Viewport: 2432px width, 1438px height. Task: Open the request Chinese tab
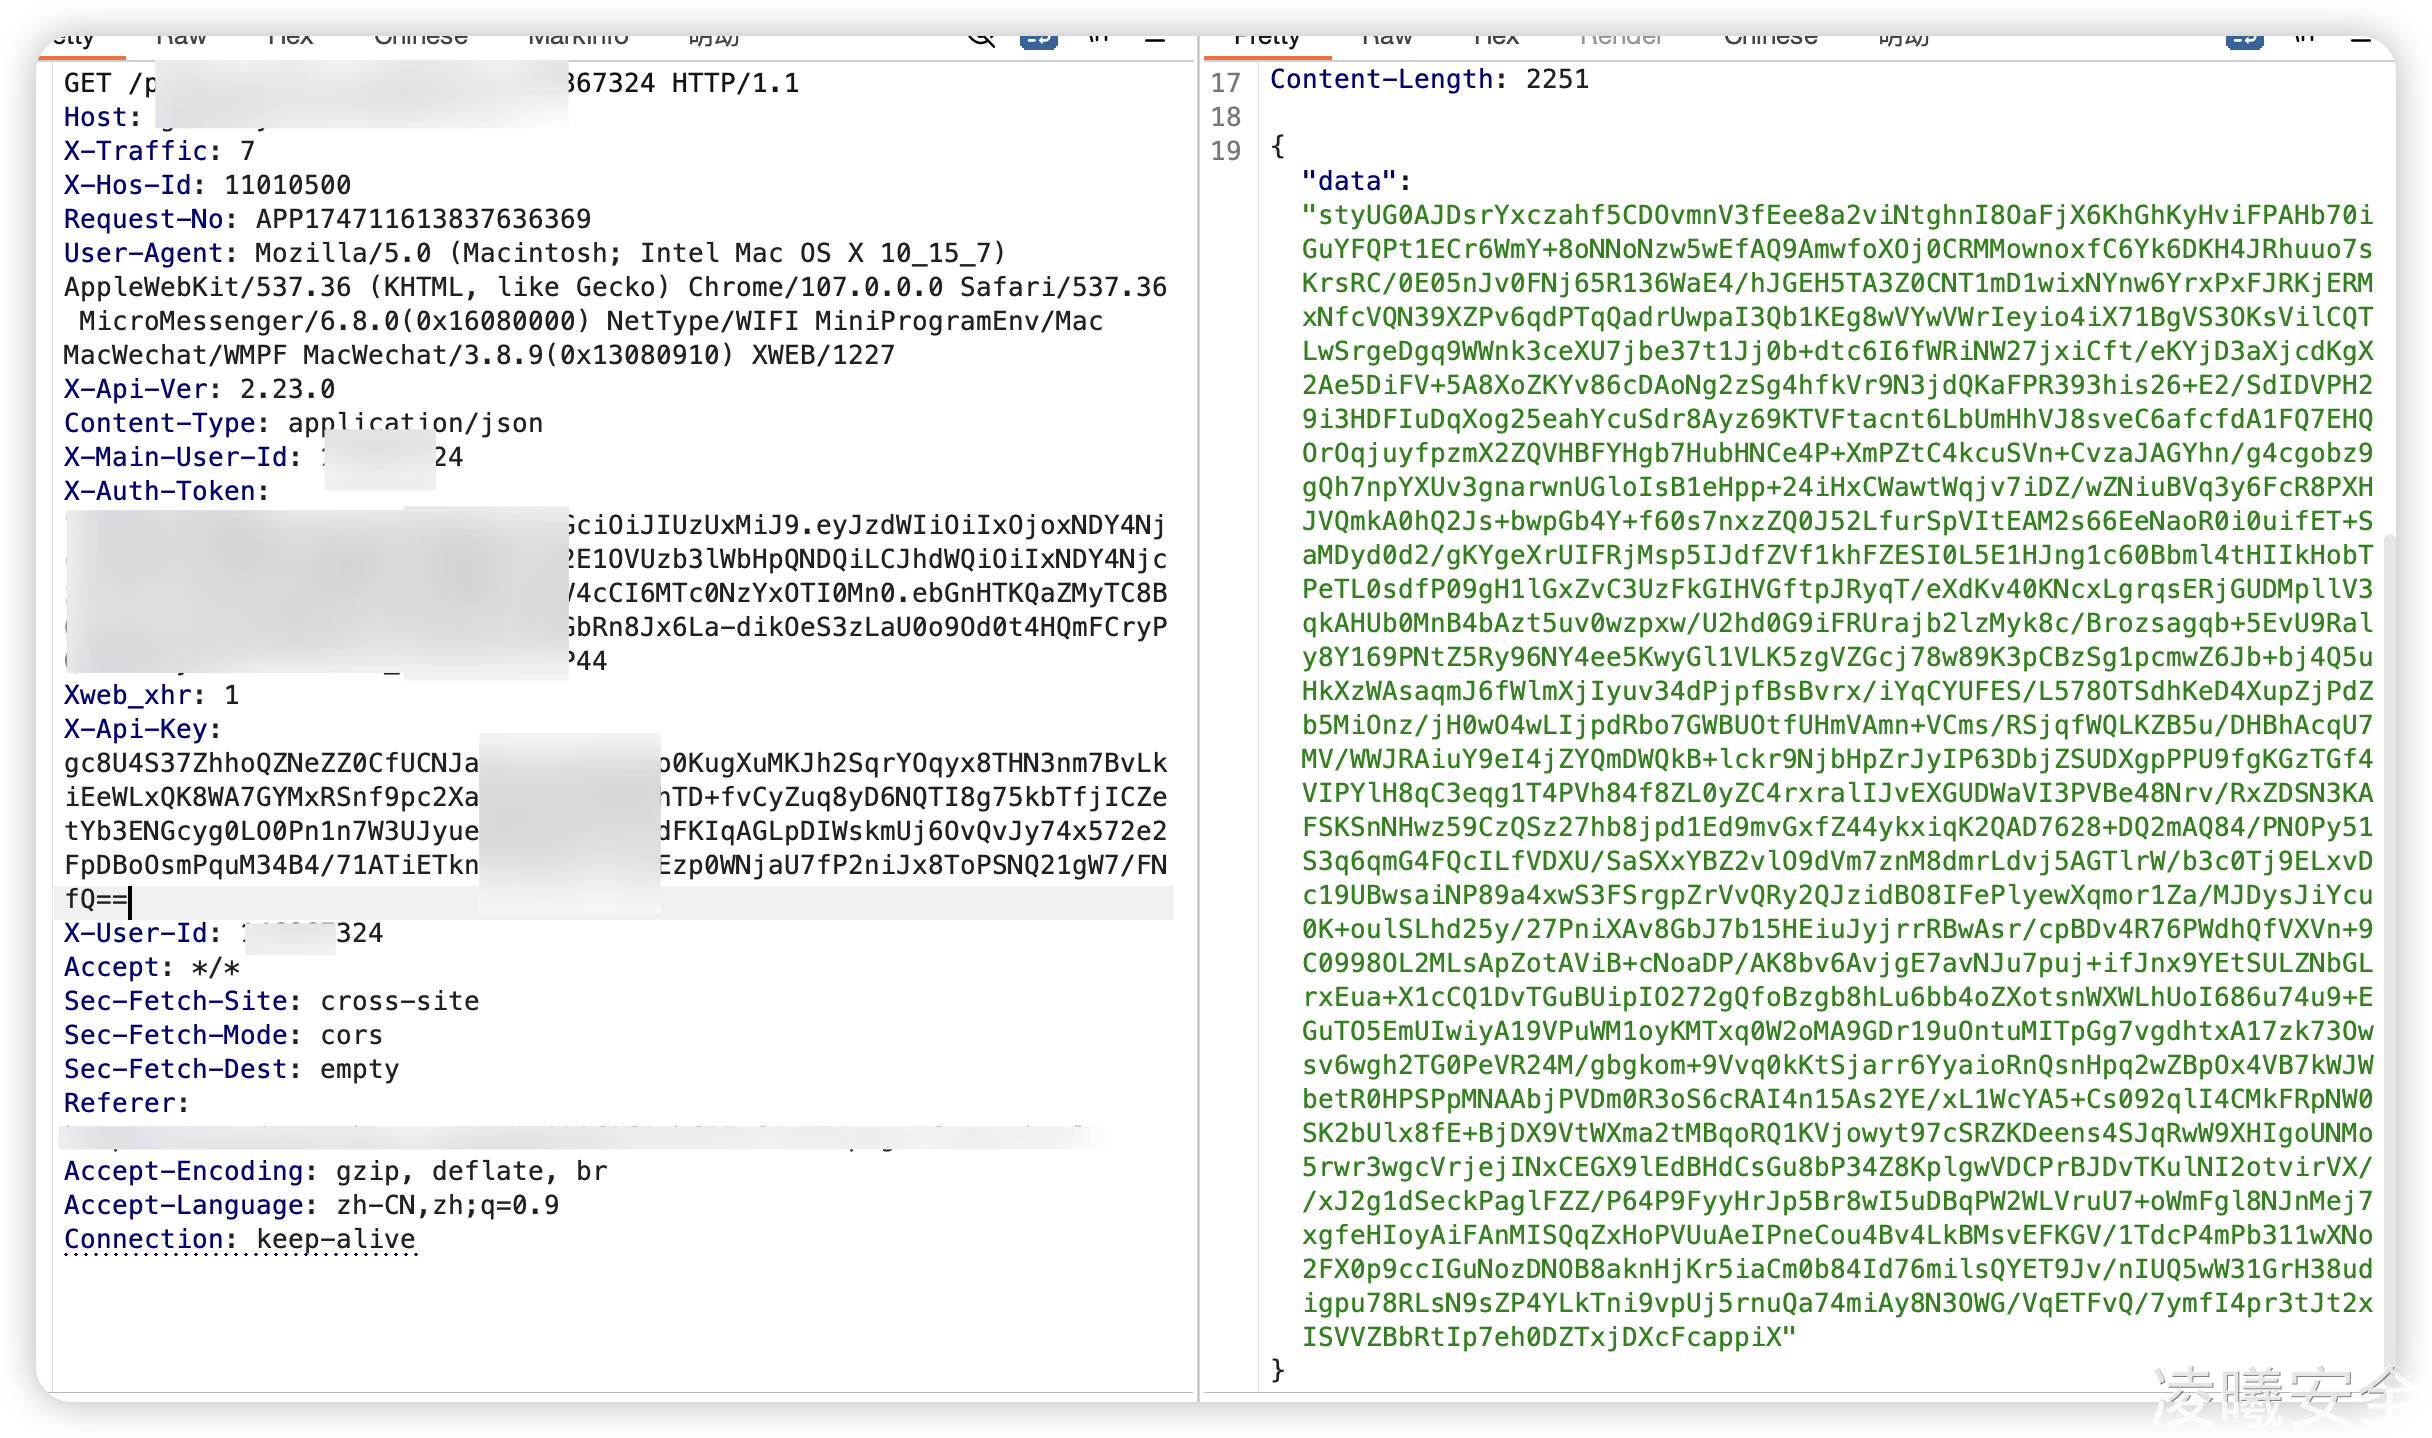pos(420,40)
